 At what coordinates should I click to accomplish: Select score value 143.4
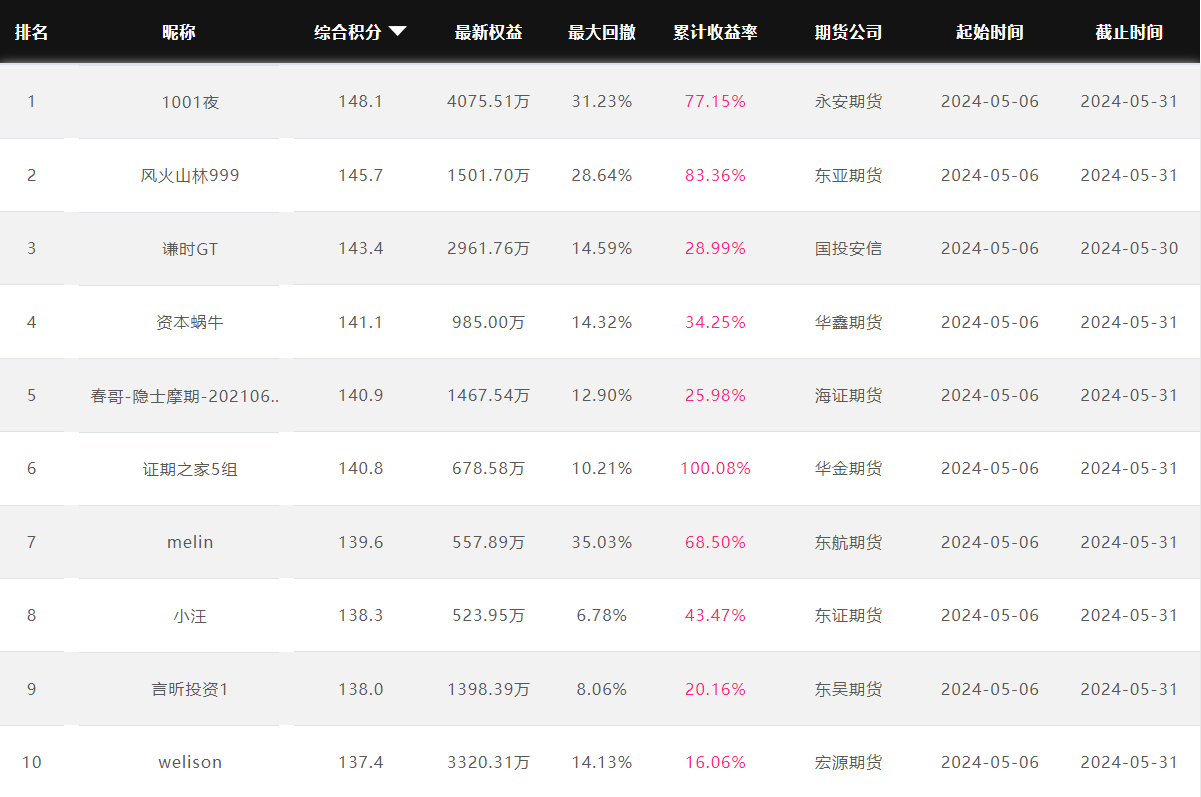360,248
